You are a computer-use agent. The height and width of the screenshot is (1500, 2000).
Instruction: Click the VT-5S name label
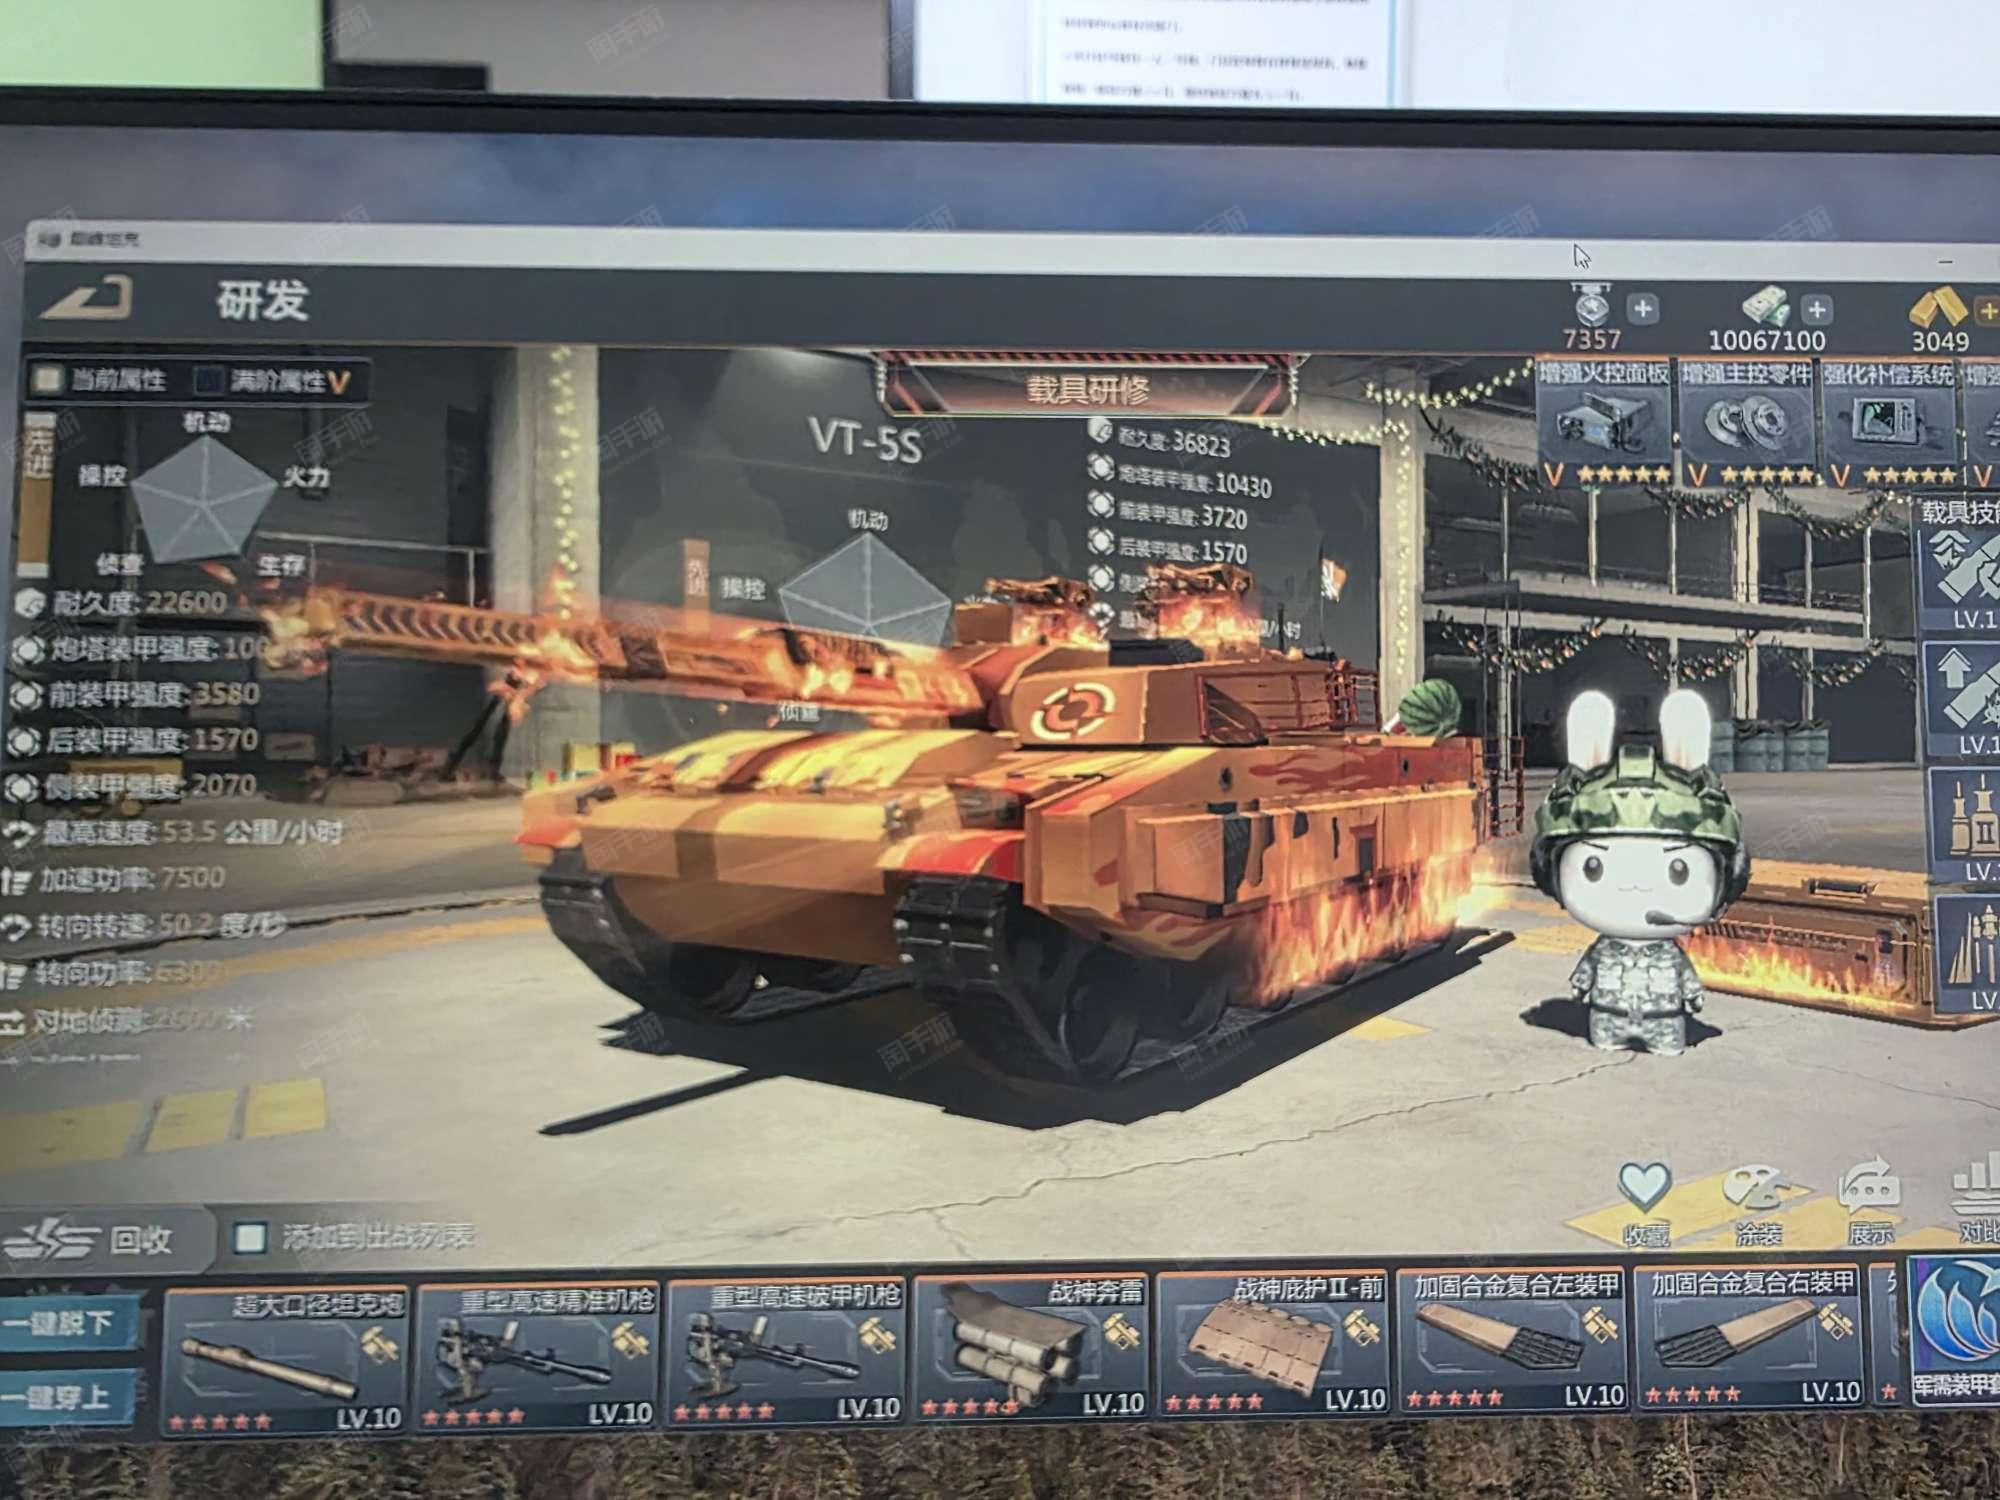pos(864,439)
